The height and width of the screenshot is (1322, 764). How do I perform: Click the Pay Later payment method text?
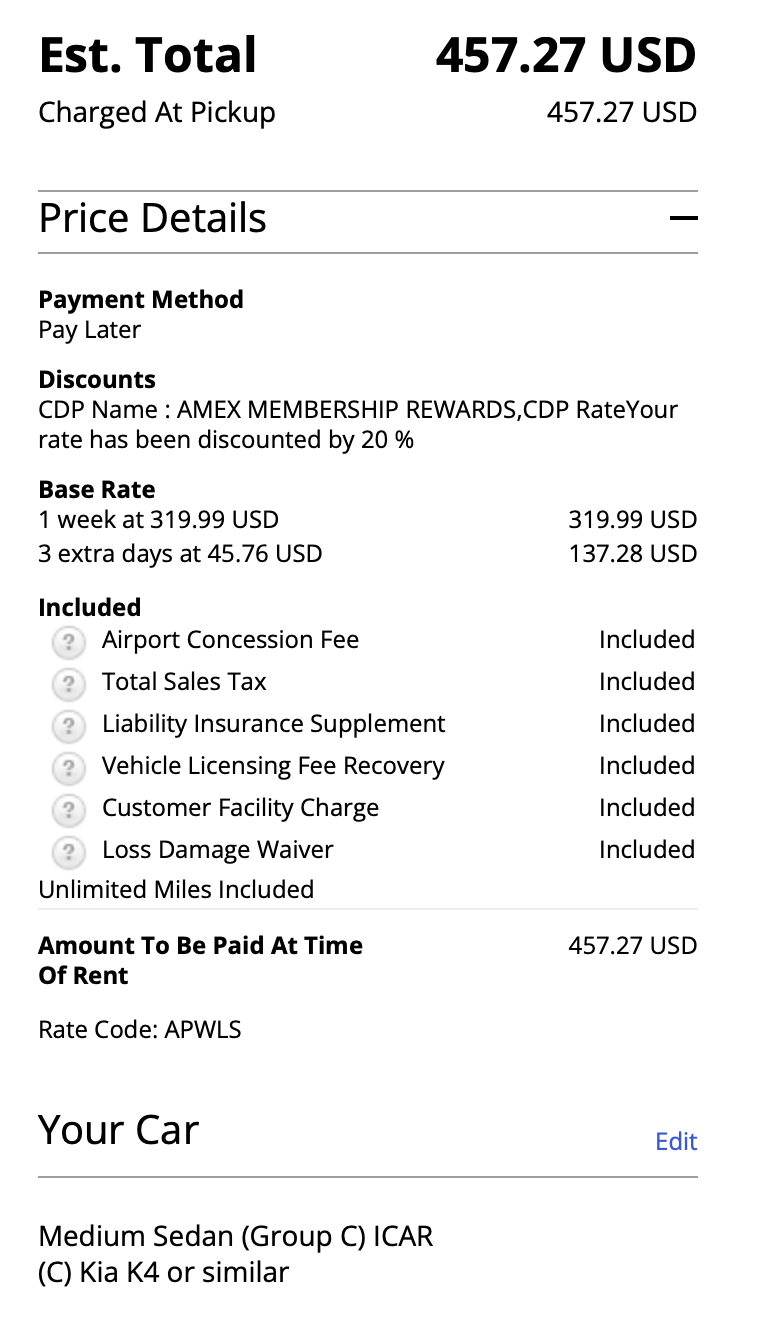pyautogui.click(x=90, y=330)
